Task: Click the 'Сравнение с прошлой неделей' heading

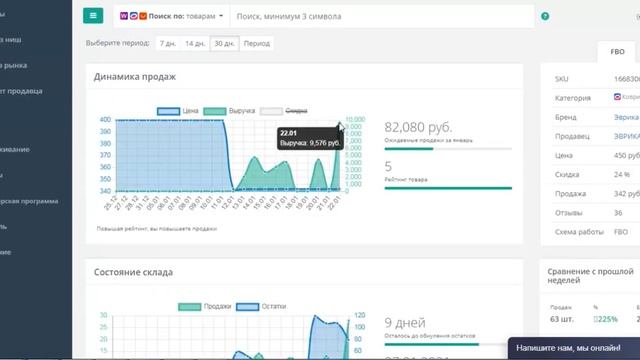Action: (x=590, y=276)
